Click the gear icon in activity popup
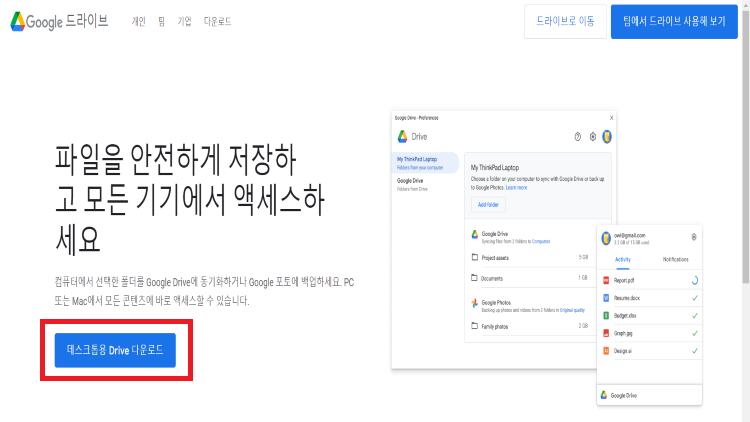Image resolution: width=750 pixels, height=422 pixels. [694, 237]
